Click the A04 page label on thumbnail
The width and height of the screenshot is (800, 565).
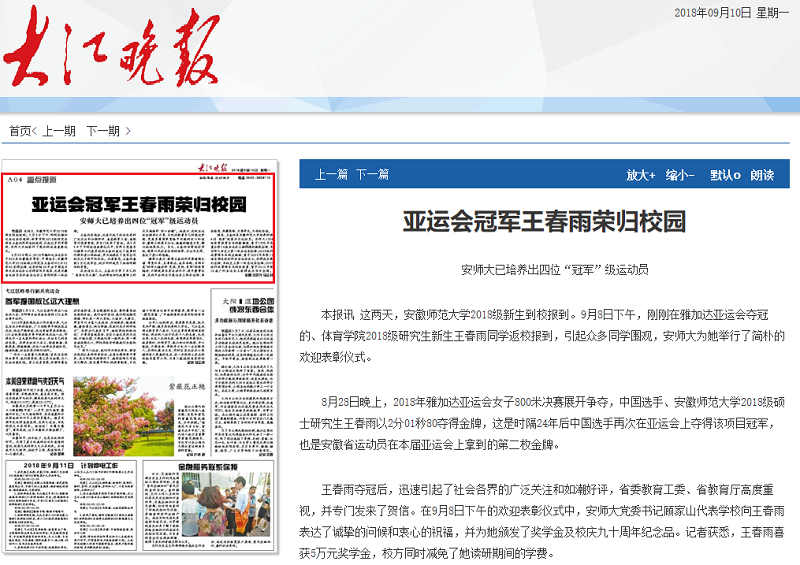(x=15, y=180)
